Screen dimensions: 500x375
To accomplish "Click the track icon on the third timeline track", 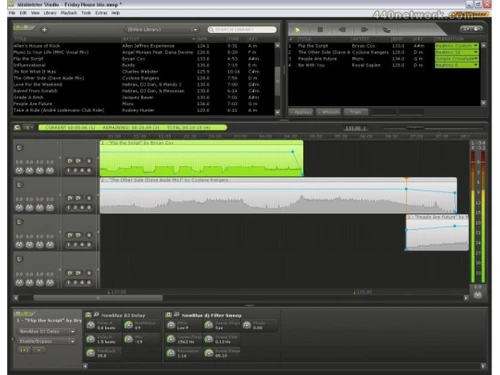I will point(20,222).
